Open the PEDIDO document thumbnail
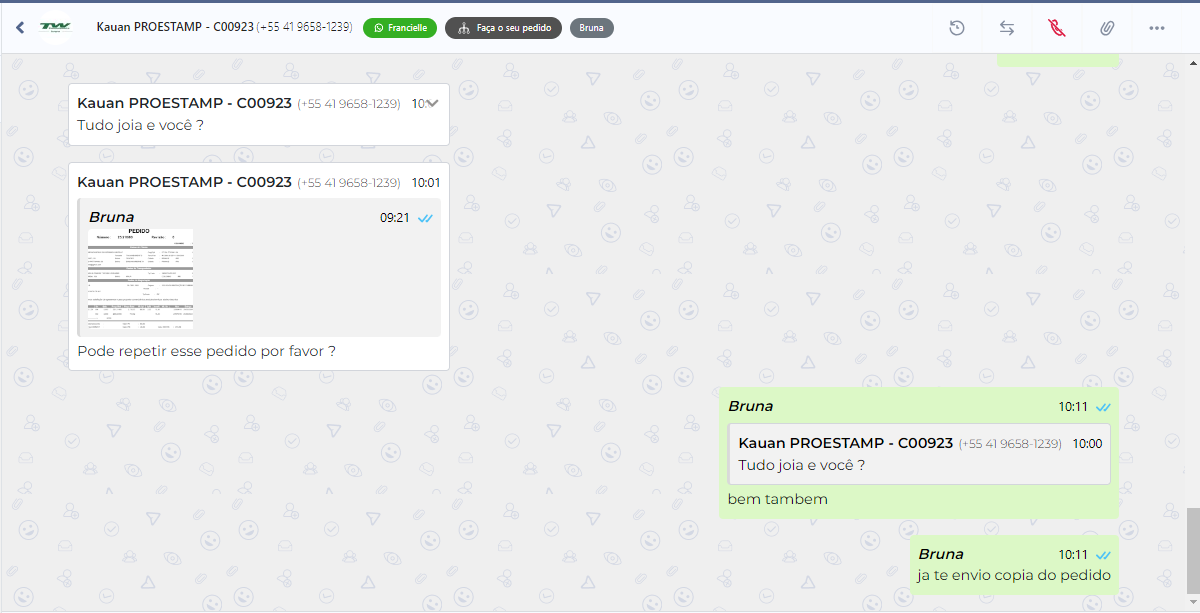Image resolution: width=1200 pixels, height=613 pixels. click(x=140, y=279)
